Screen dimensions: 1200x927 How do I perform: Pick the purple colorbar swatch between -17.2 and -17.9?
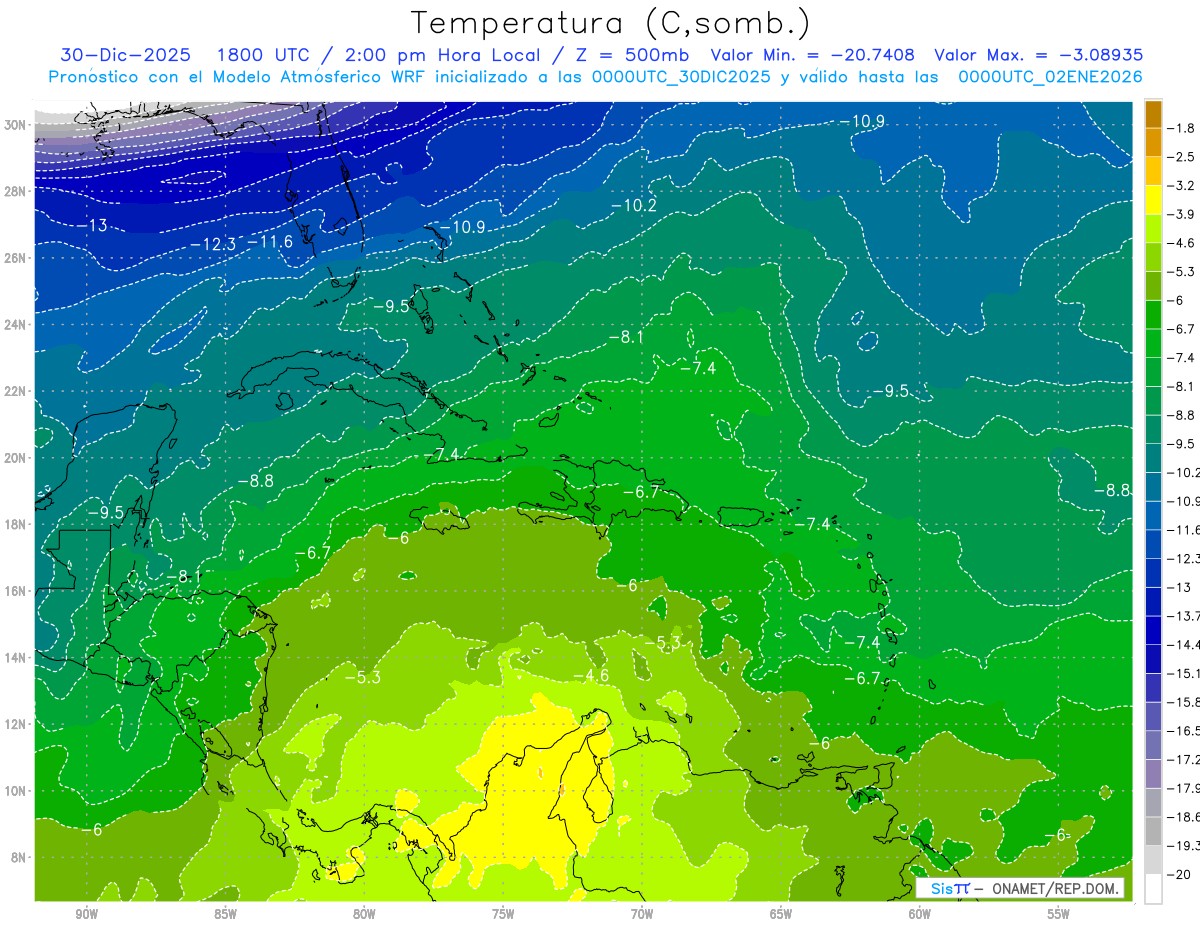[x=1153, y=773]
